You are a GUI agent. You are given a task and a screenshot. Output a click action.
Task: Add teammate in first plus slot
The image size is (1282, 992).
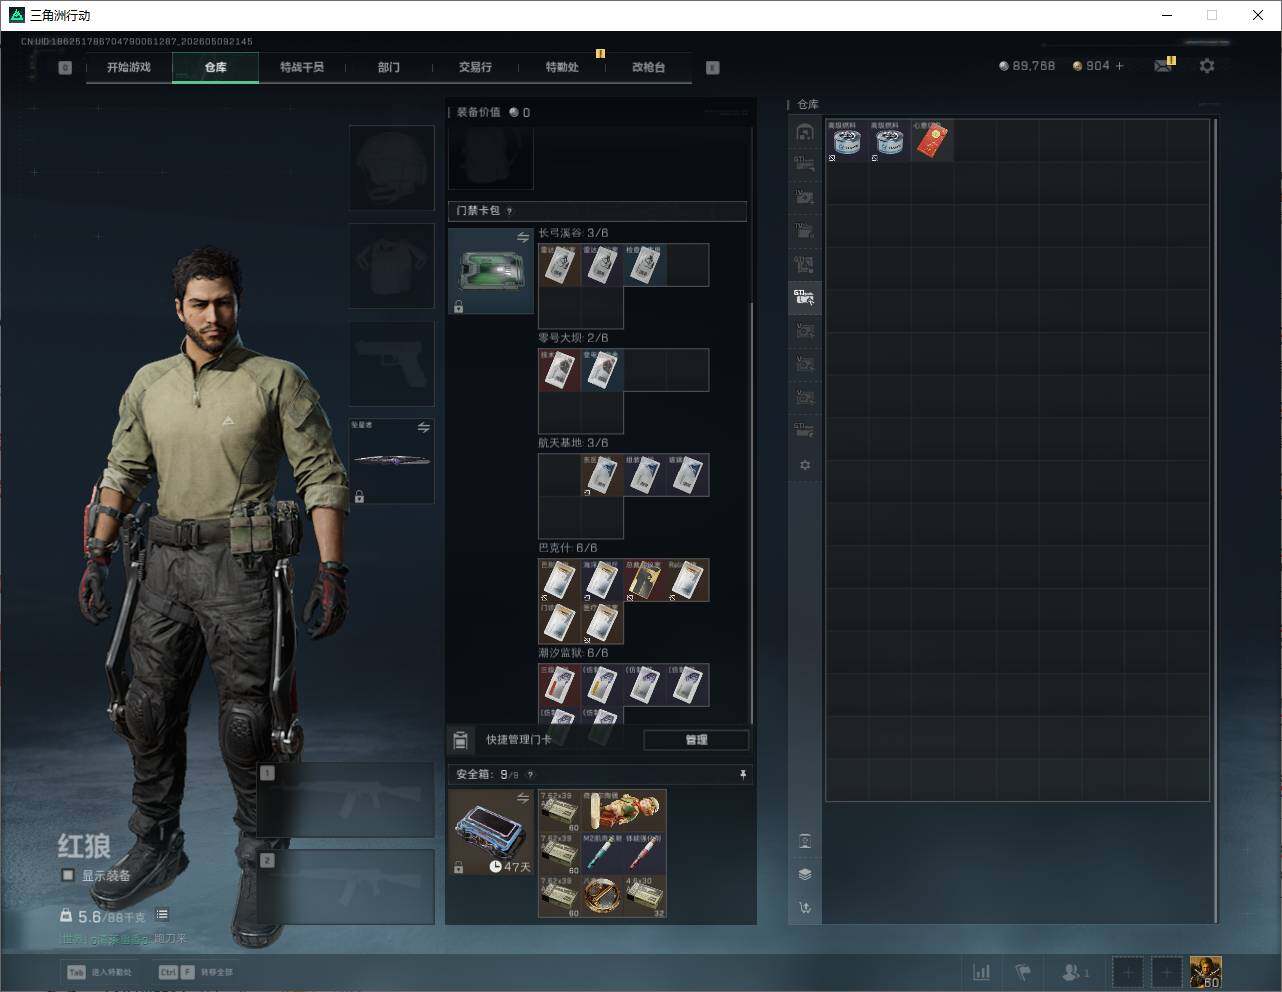(x=1127, y=972)
